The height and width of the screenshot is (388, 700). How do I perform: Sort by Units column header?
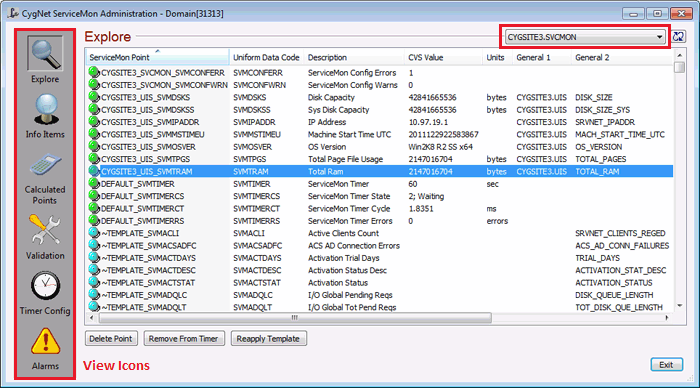[497, 57]
